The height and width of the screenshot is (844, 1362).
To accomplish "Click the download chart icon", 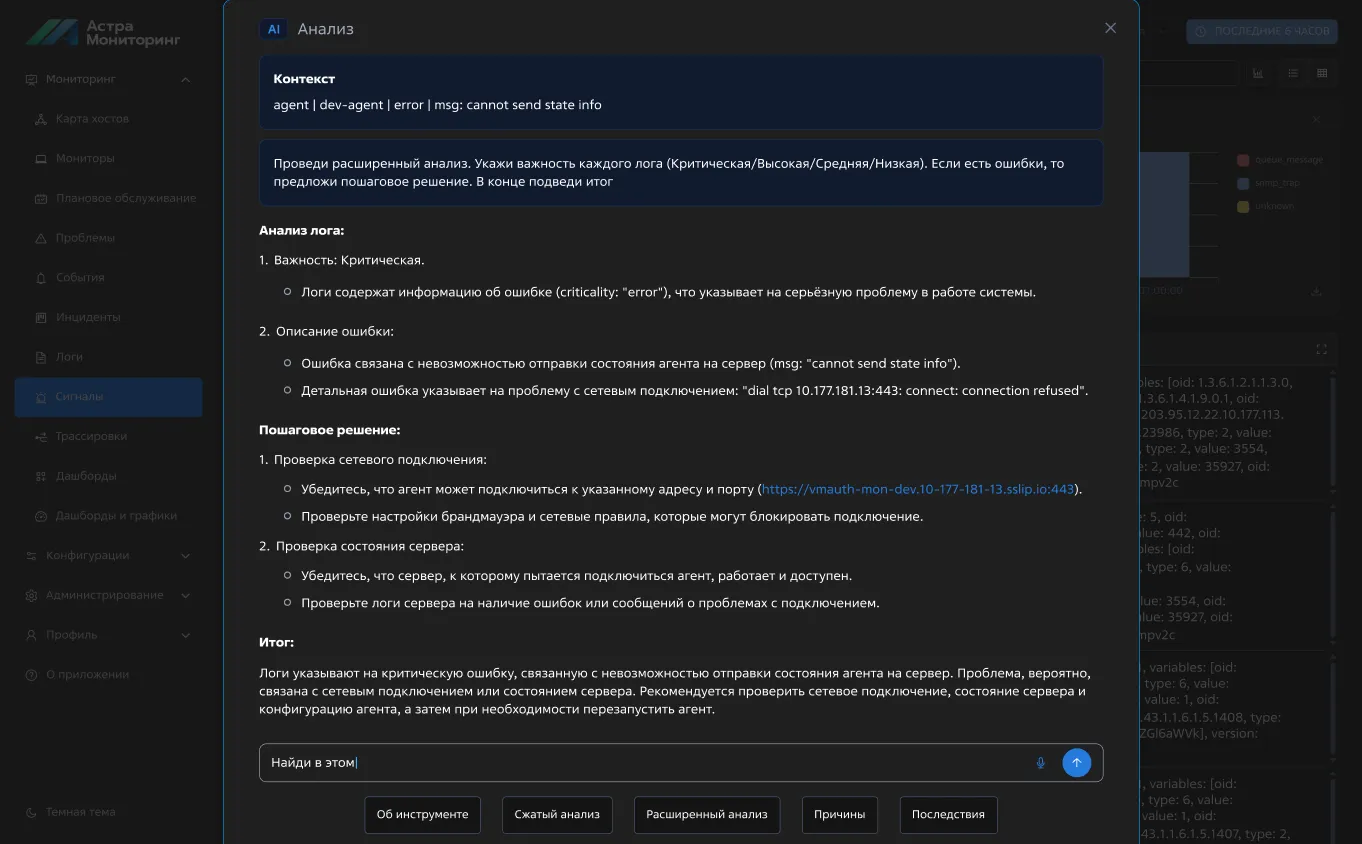I will (x=1316, y=291).
